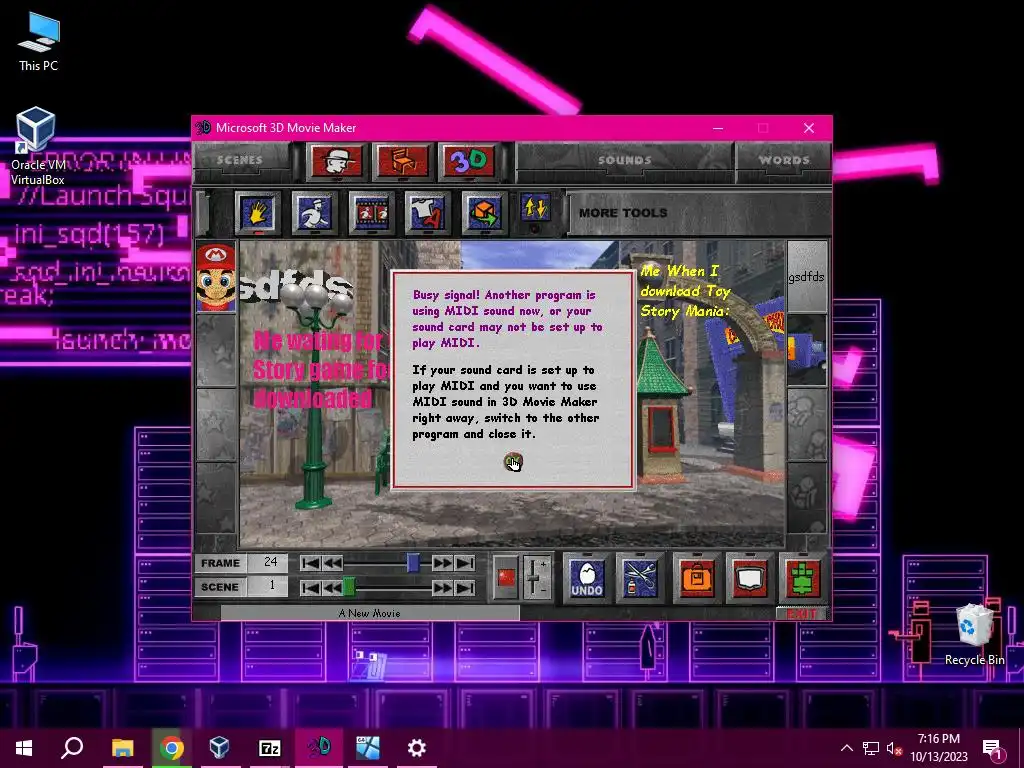Go to next scene button
This screenshot has height=768, width=1024.
442,588
